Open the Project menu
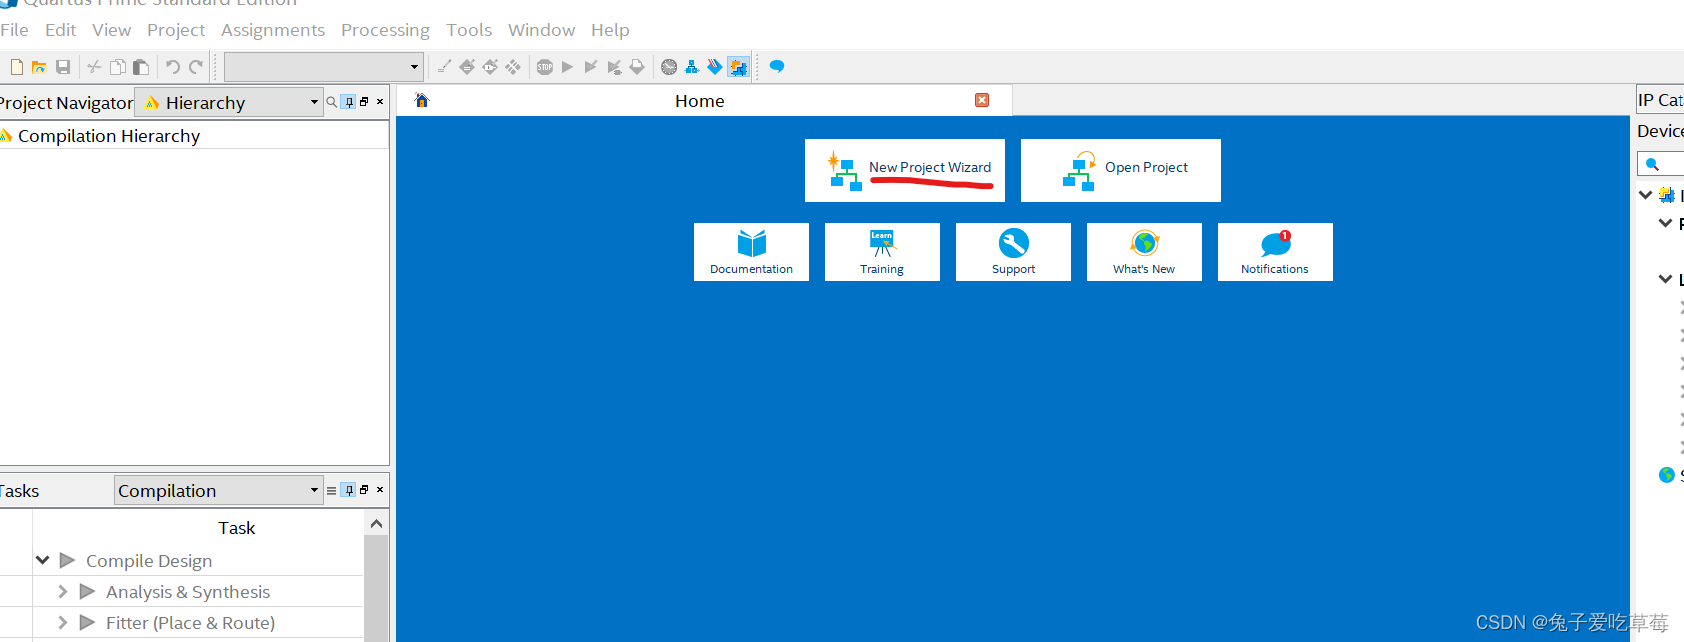Viewport: 1684px width, 642px height. [176, 30]
